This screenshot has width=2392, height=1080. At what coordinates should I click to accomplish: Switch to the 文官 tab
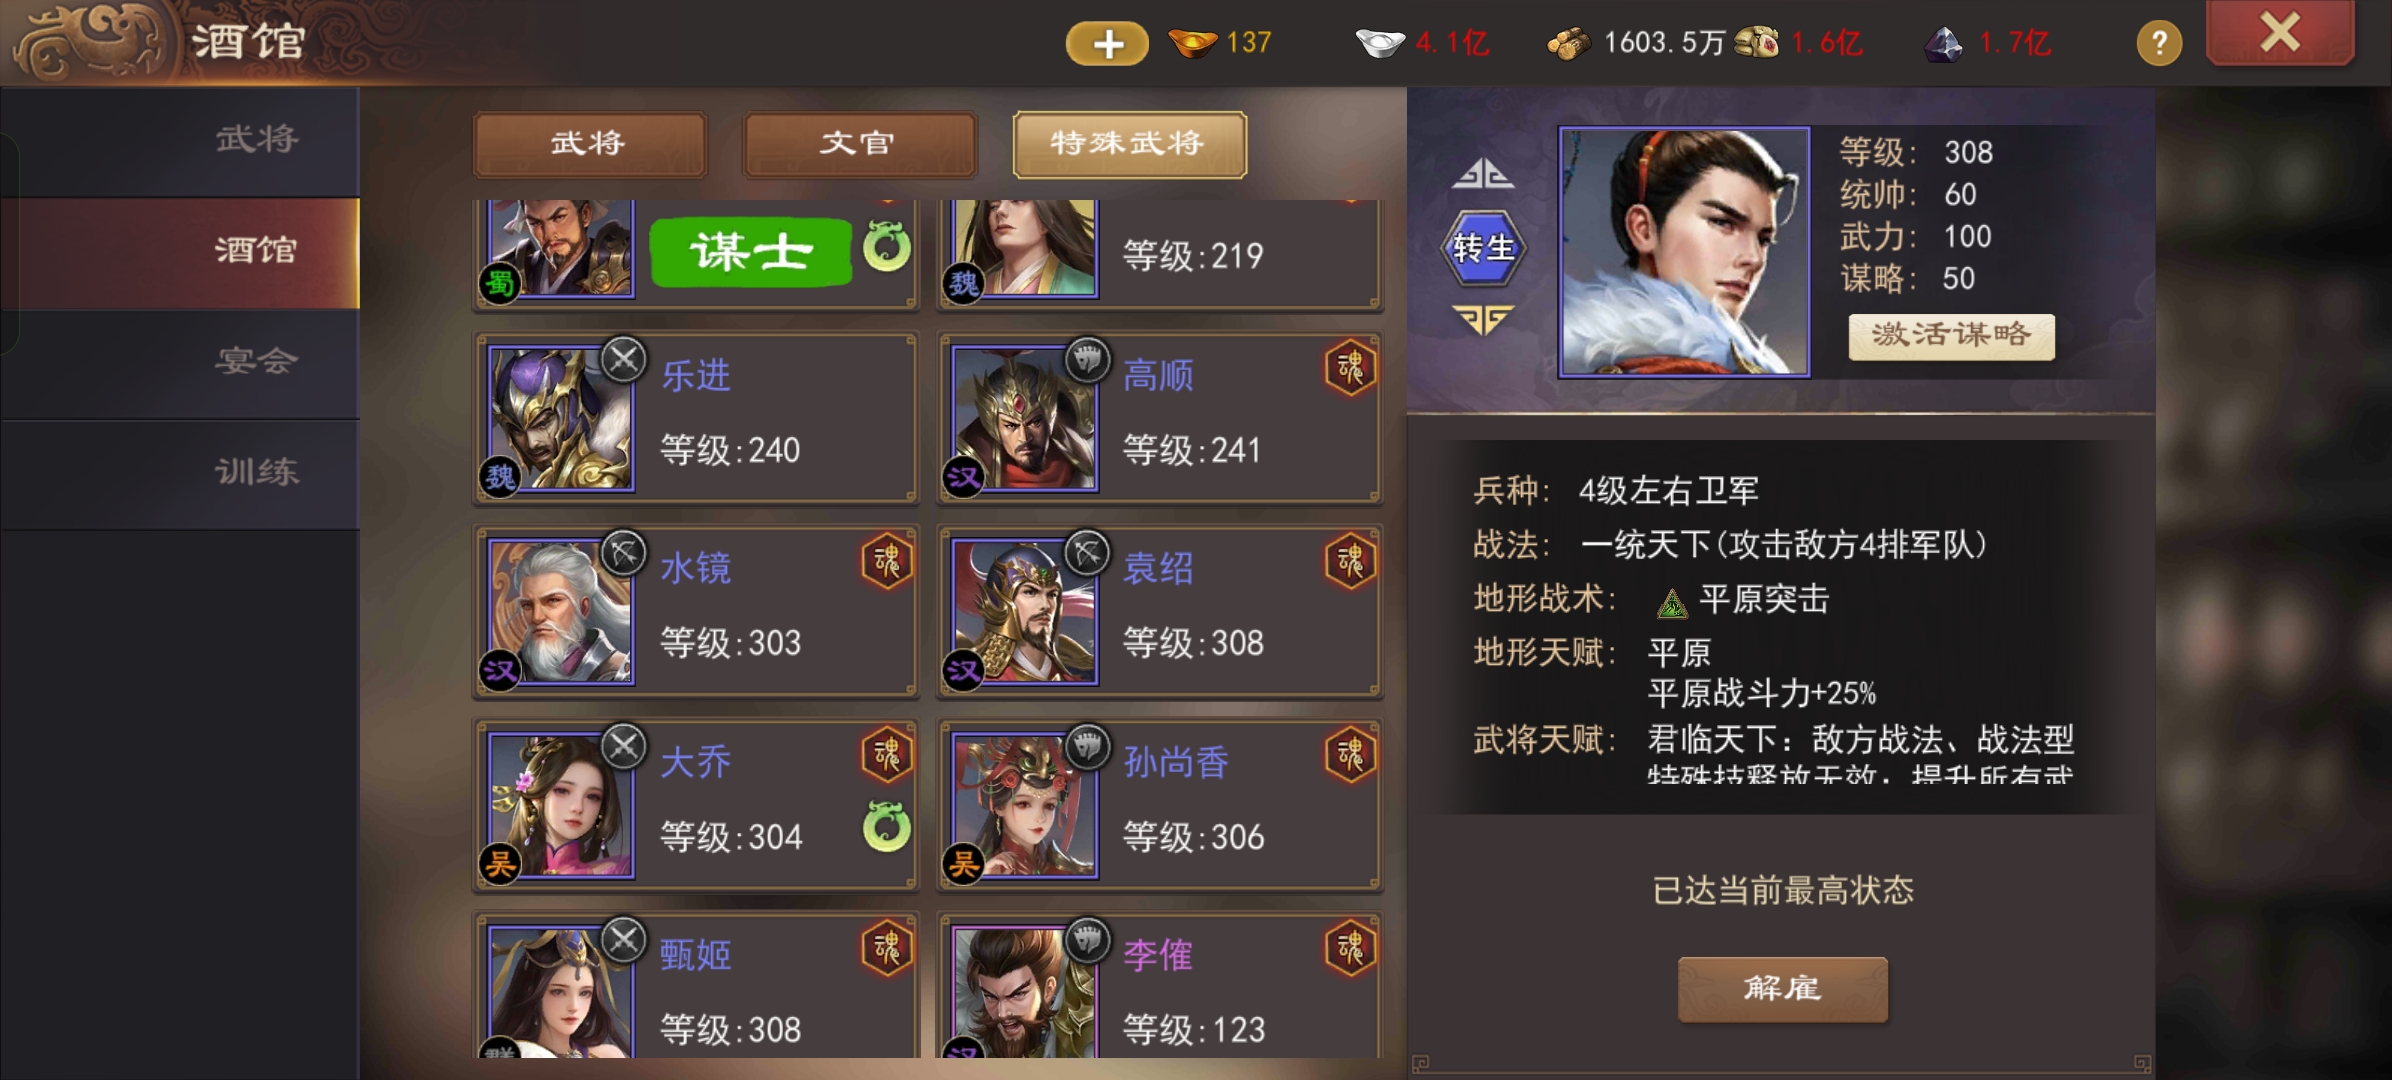pyautogui.click(x=858, y=144)
